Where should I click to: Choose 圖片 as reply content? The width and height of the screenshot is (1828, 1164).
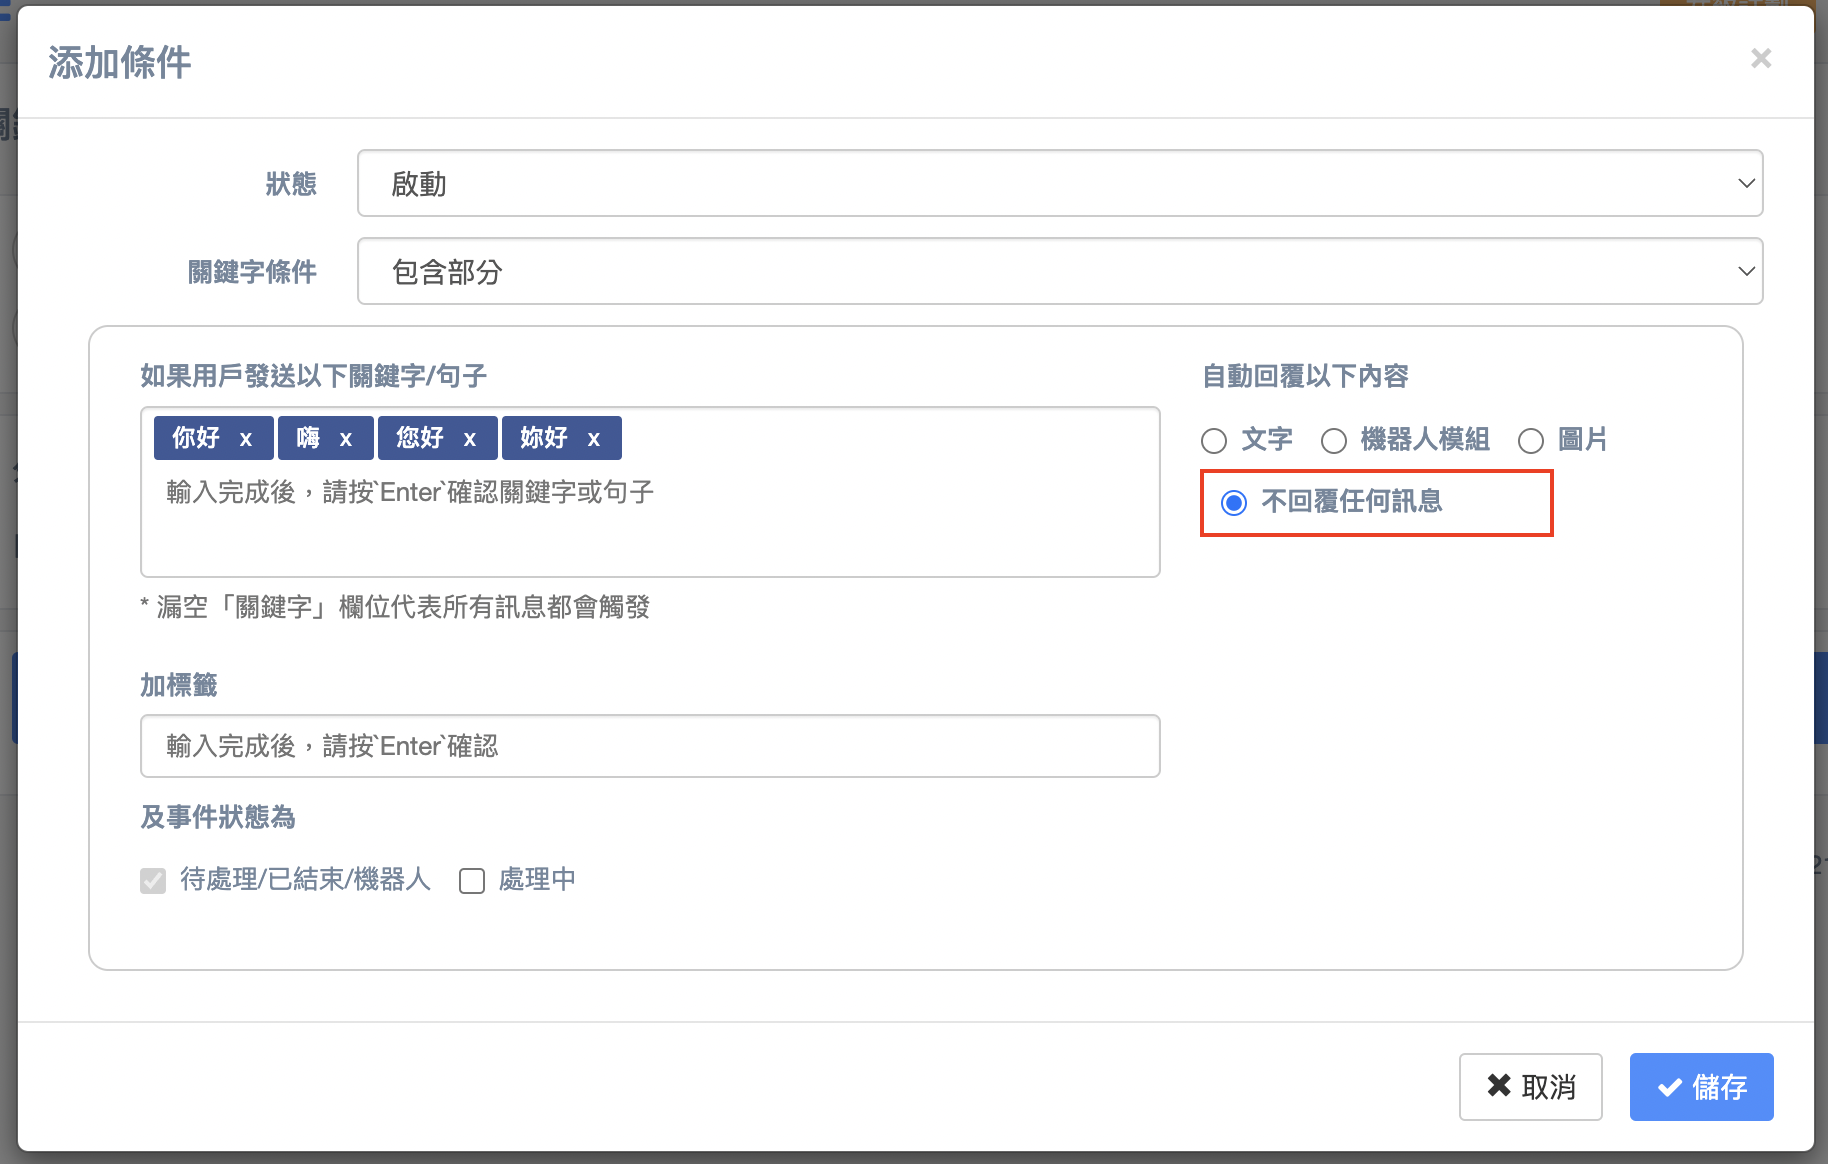tap(1531, 441)
